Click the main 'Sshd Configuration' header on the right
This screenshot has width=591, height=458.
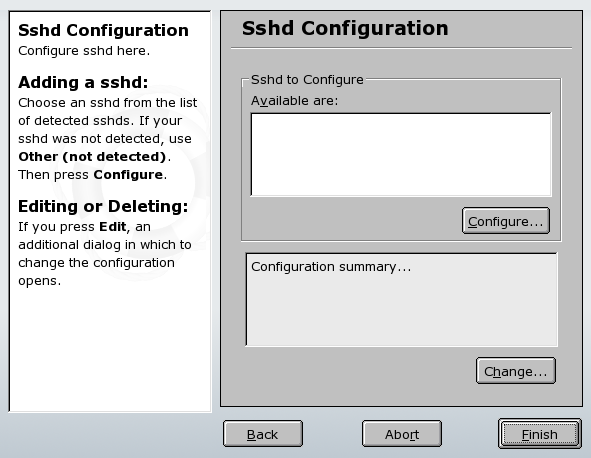[x=345, y=28]
